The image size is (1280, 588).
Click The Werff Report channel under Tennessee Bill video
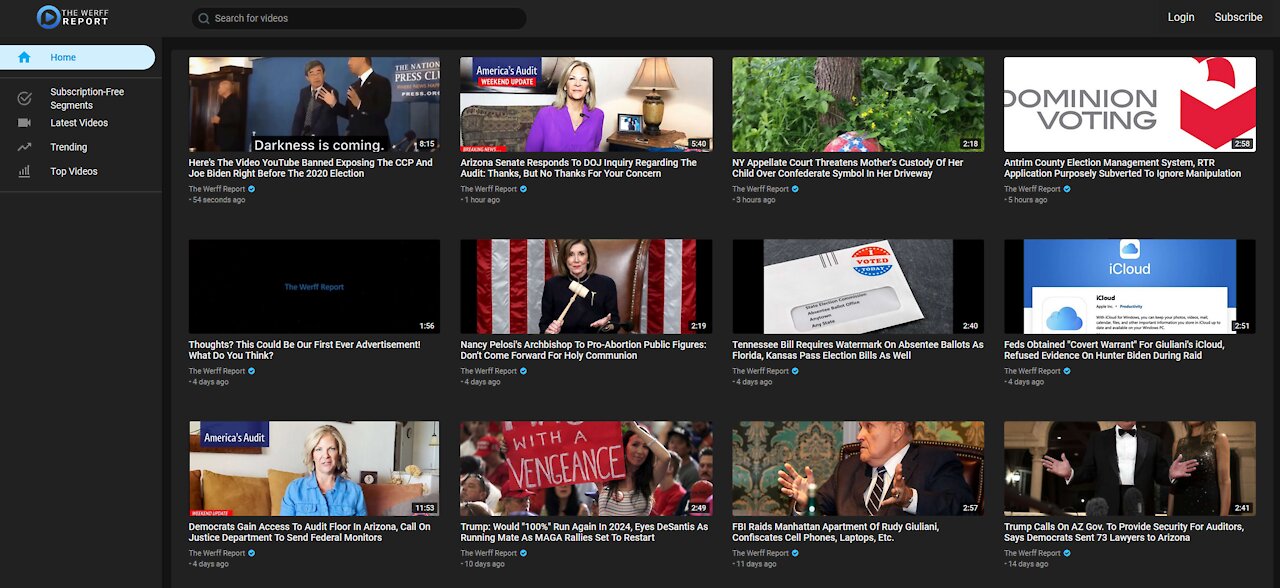[760, 371]
